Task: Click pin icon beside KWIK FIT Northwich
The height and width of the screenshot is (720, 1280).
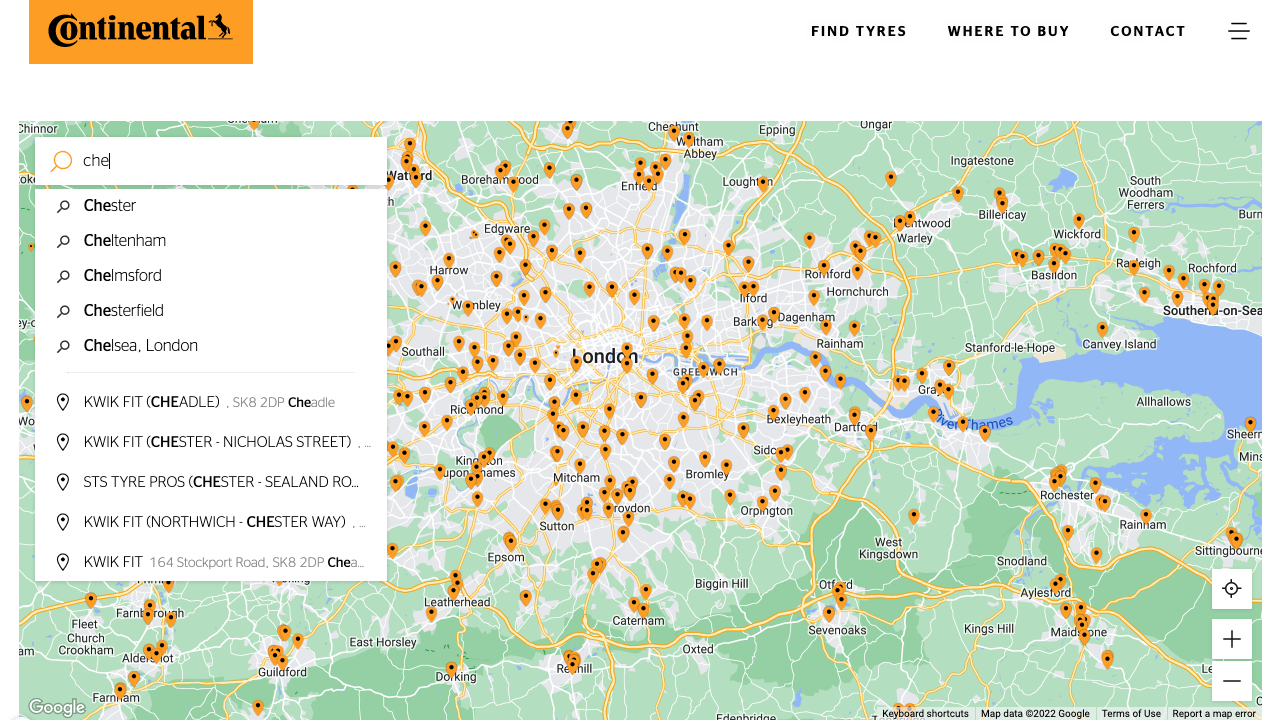Action: coord(63,522)
